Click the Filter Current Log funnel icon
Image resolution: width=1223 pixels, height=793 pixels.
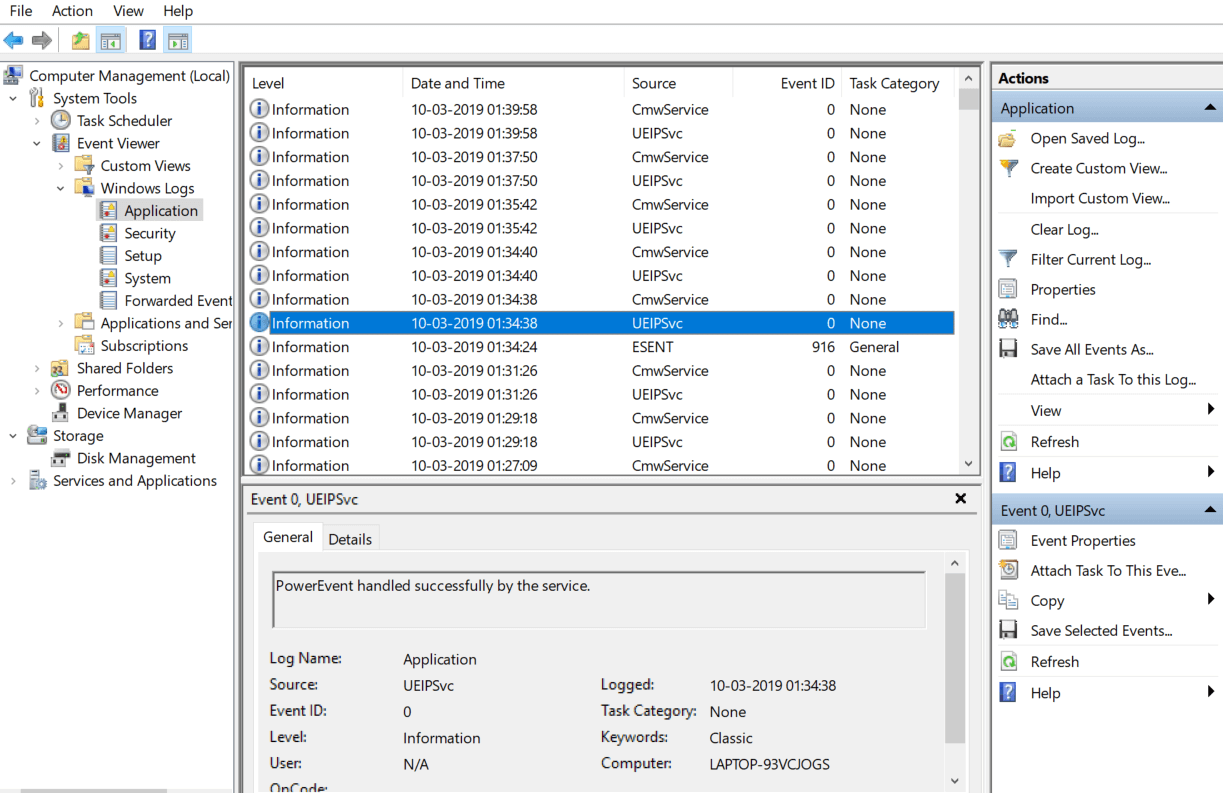click(x=1008, y=259)
